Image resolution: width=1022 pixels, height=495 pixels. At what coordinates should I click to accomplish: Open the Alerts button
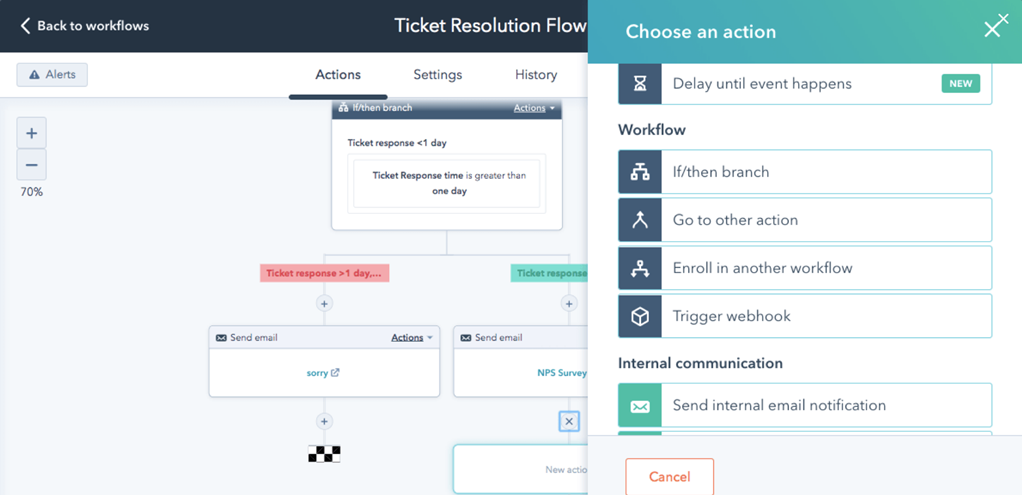coord(52,75)
